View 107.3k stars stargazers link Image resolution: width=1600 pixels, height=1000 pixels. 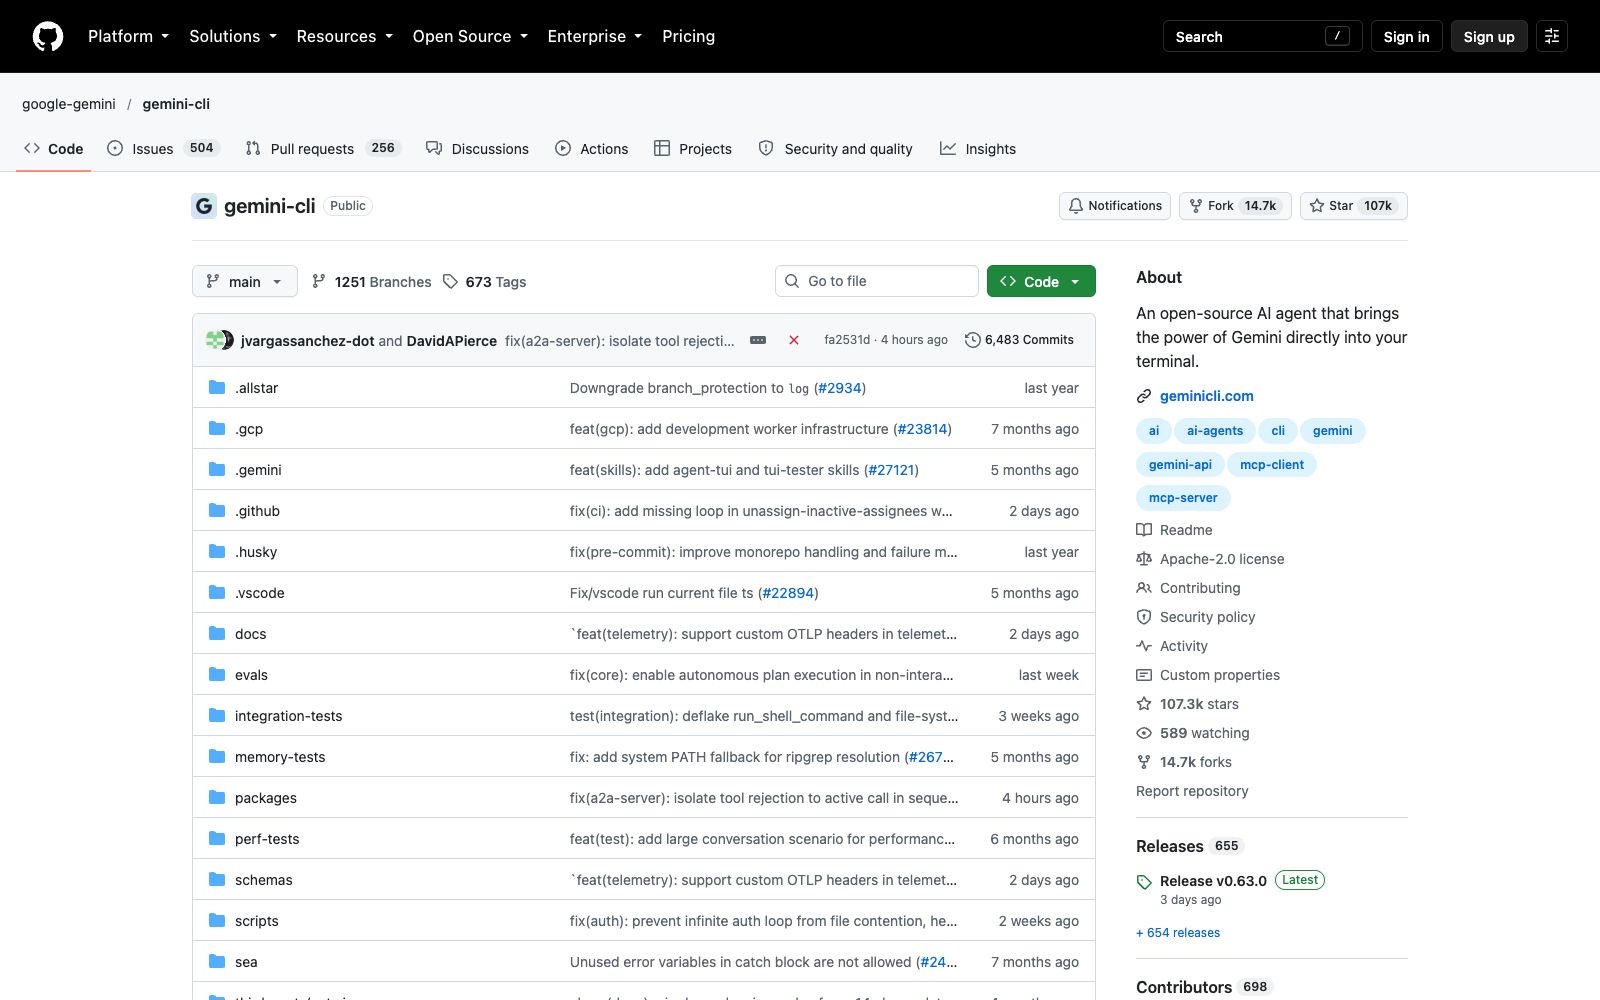coord(1188,704)
